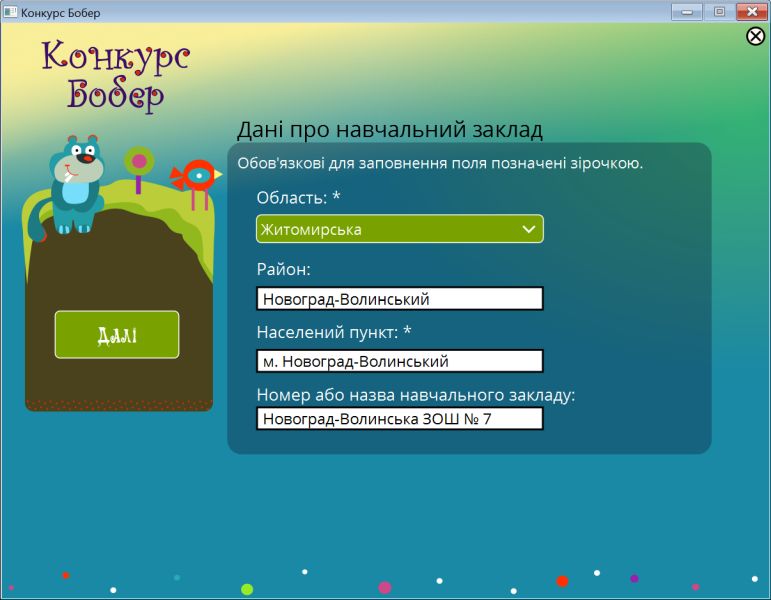Click the Населений пункт: * label

coord(334,332)
